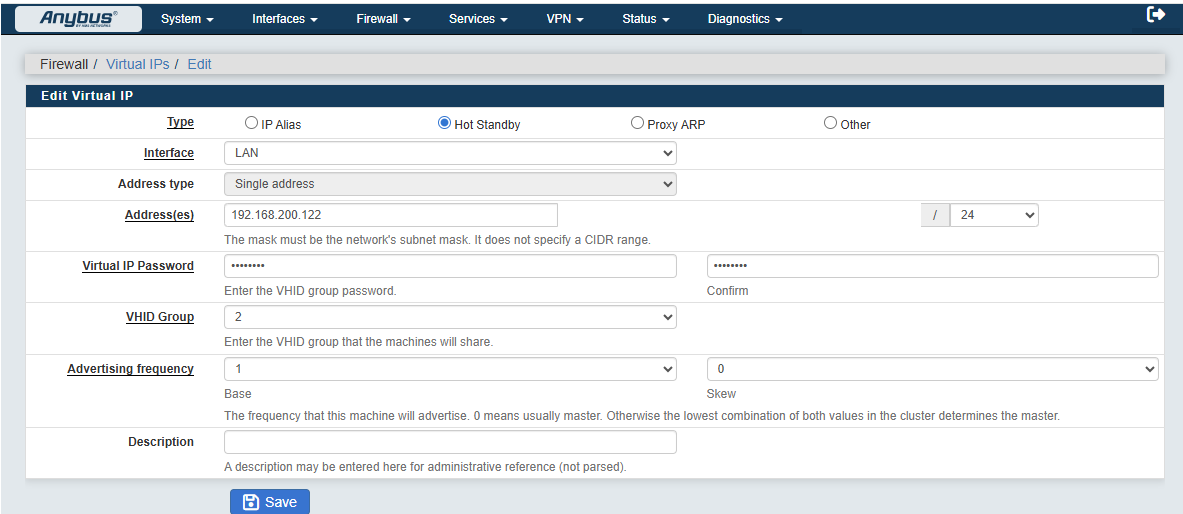Click the Anybus logo

[x=78, y=18]
